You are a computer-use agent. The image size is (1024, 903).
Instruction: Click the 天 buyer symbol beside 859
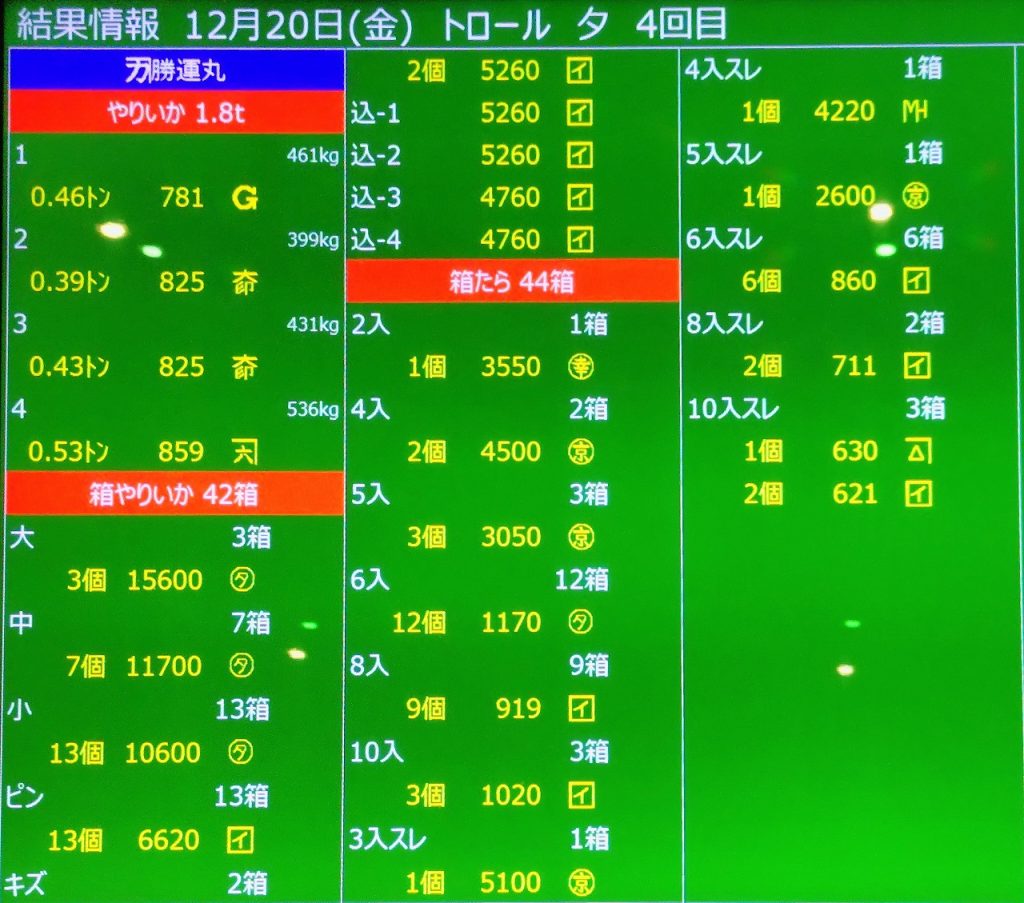(244, 452)
